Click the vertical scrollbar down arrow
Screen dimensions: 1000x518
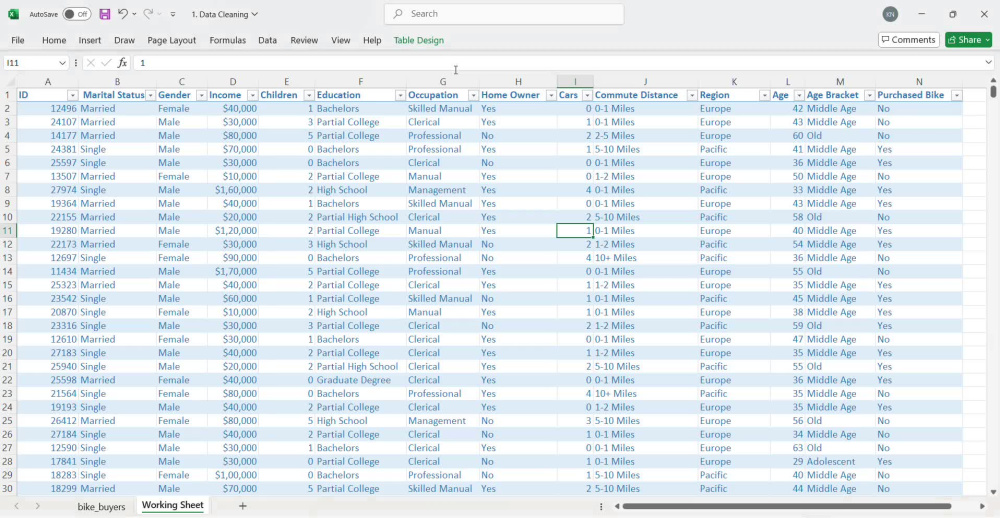tap(994, 492)
